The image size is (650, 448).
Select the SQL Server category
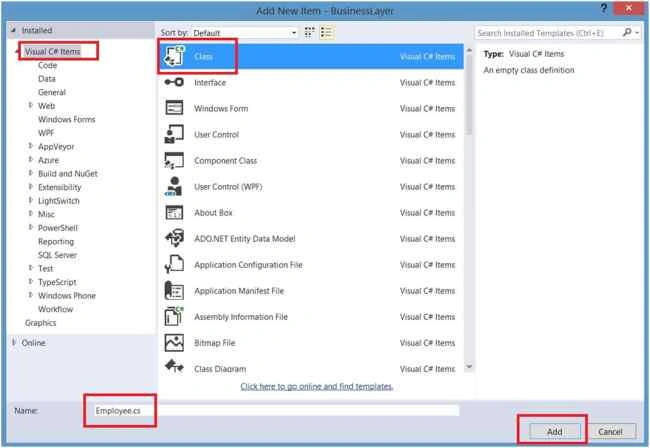point(57,255)
